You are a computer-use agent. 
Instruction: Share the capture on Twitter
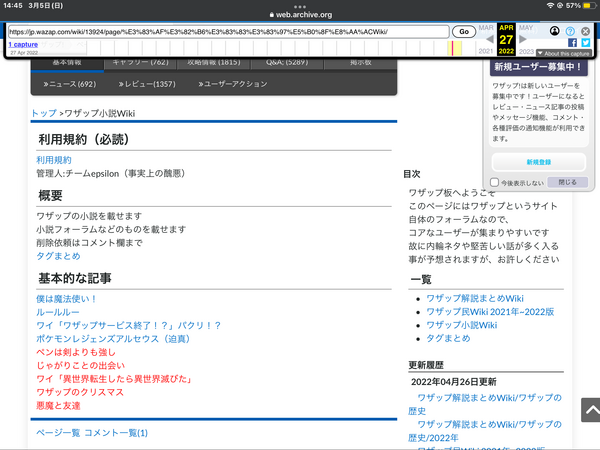tap(586, 43)
